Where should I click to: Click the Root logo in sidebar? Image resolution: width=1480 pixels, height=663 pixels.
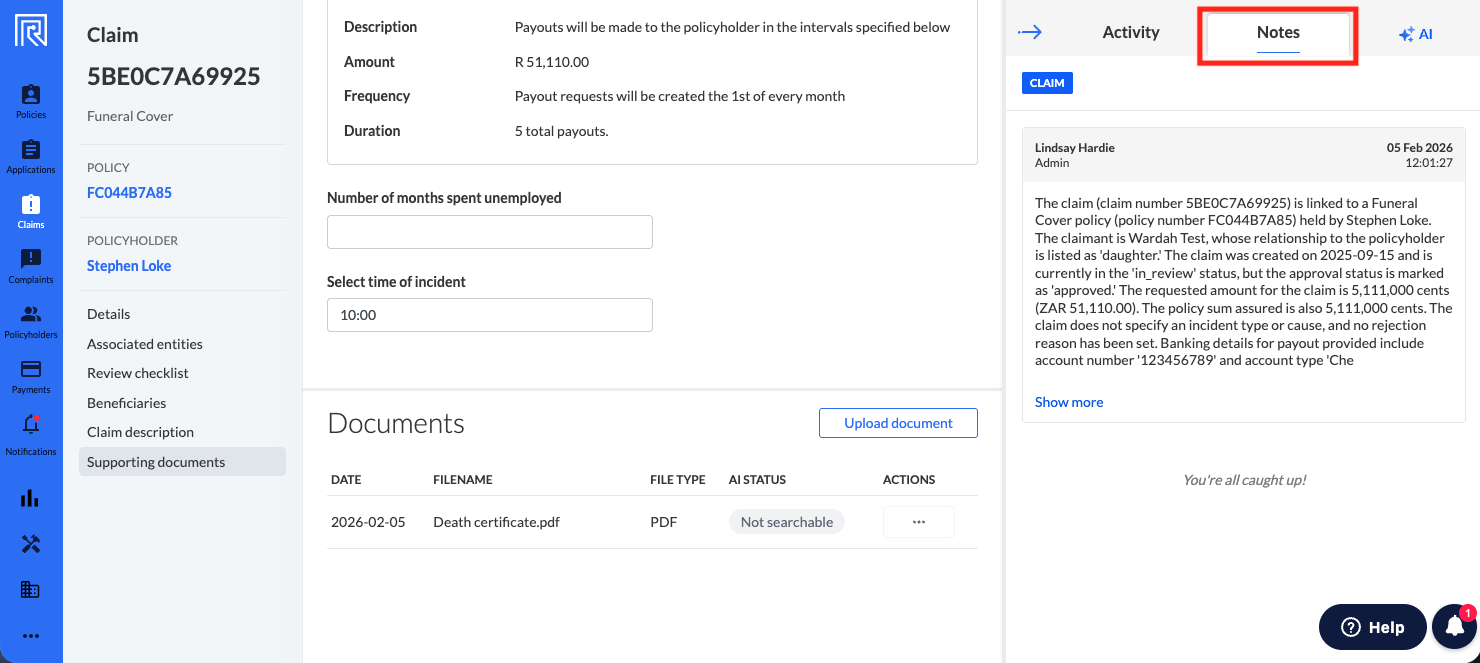pyautogui.click(x=31, y=31)
